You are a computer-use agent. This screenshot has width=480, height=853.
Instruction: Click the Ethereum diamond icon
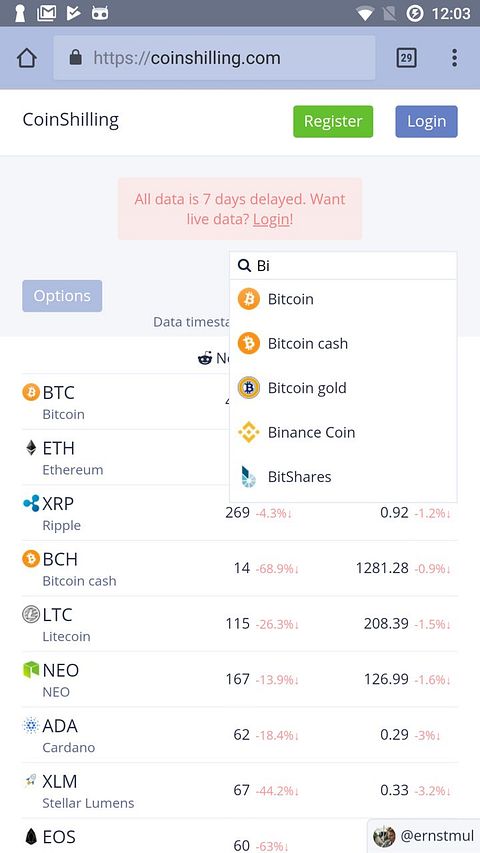31,448
